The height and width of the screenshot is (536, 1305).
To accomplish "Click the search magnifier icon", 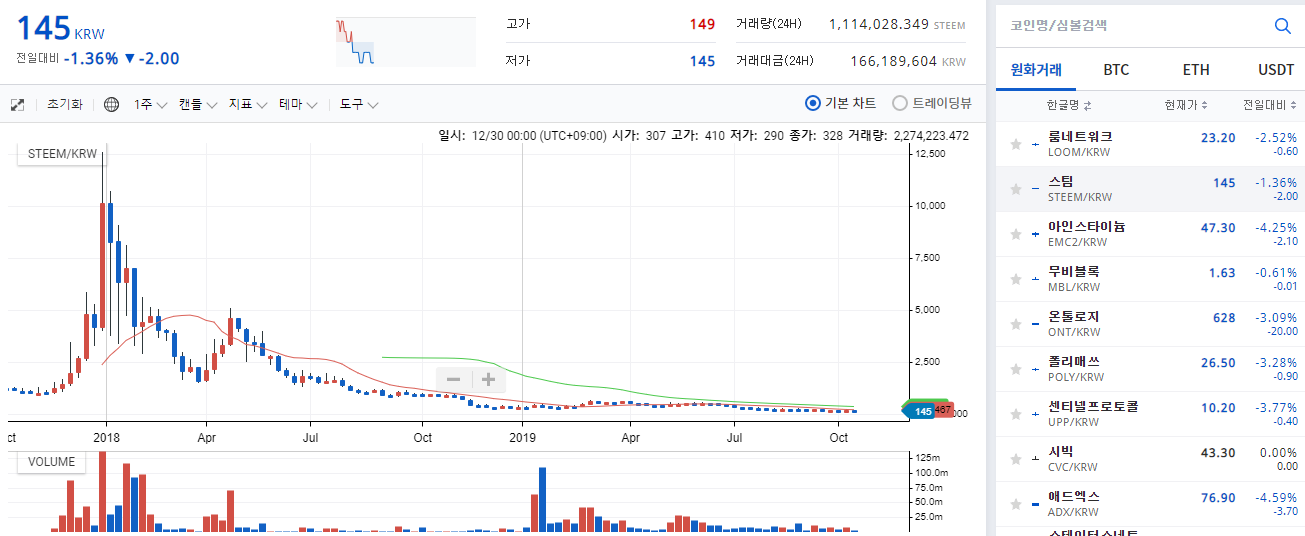I will [x=1282, y=26].
